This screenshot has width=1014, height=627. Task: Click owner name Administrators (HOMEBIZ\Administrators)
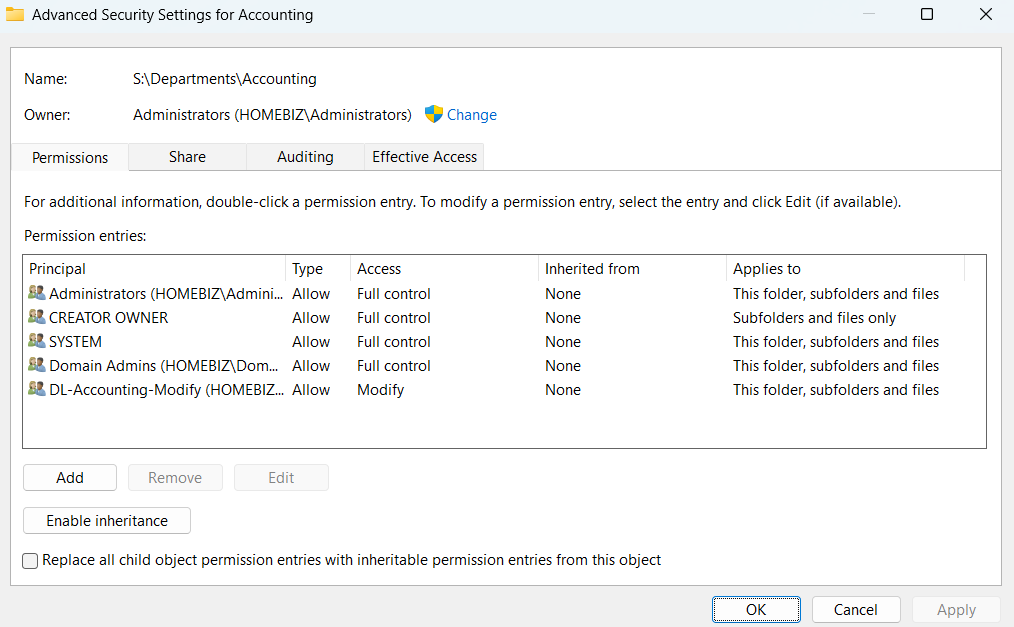pyautogui.click(x=272, y=115)
